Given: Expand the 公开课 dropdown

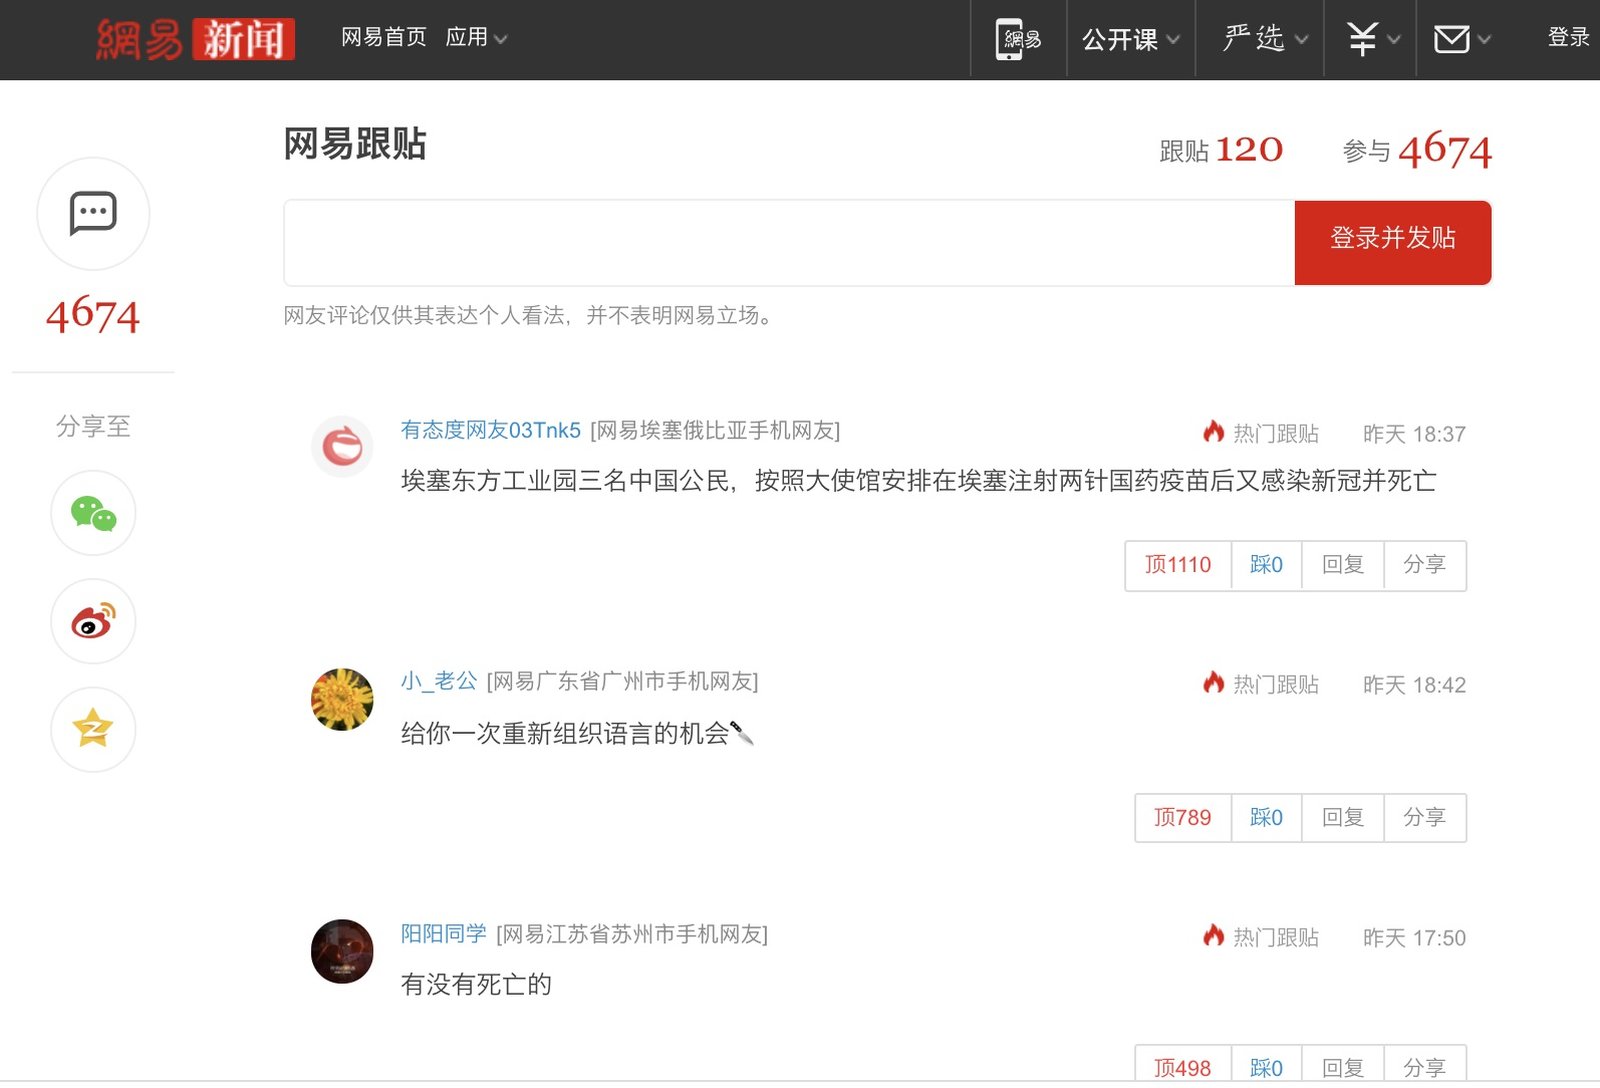Looking at the screenshot, I should click(1130, 39).
